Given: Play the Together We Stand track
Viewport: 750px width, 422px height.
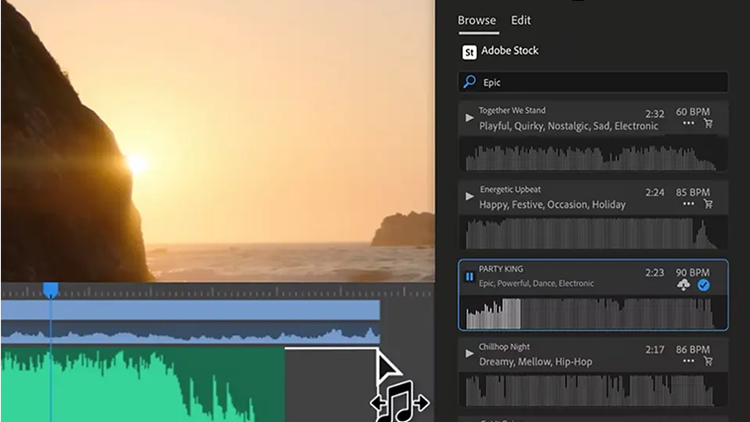Looking at the screenshot, I should 469,117.
